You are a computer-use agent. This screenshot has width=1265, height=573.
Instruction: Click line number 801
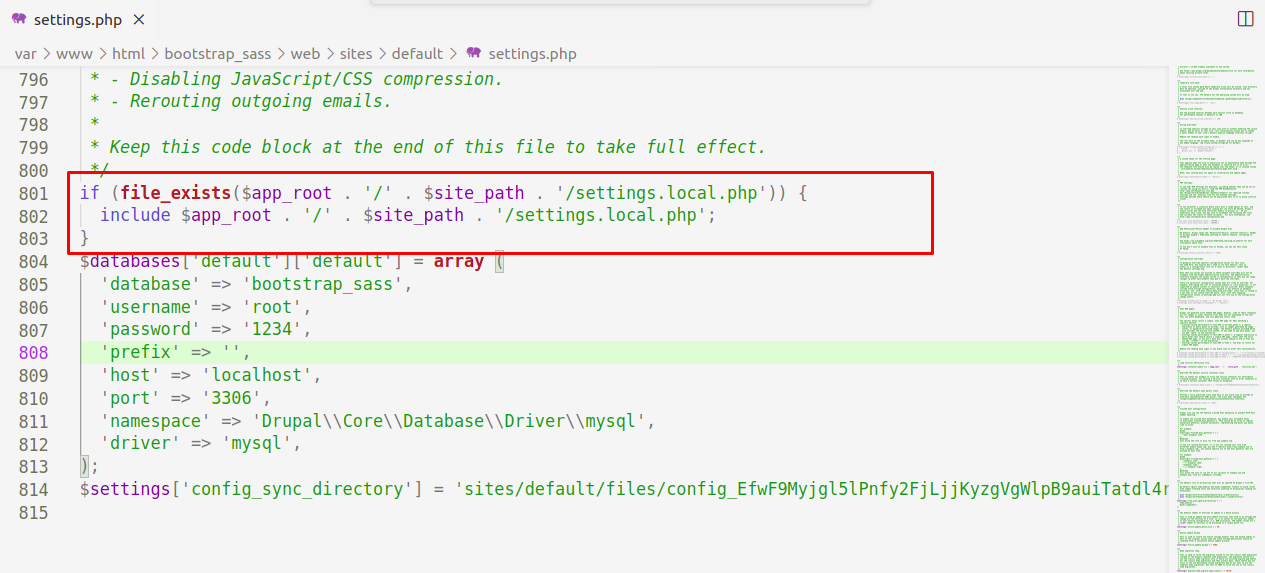[33, 192]
